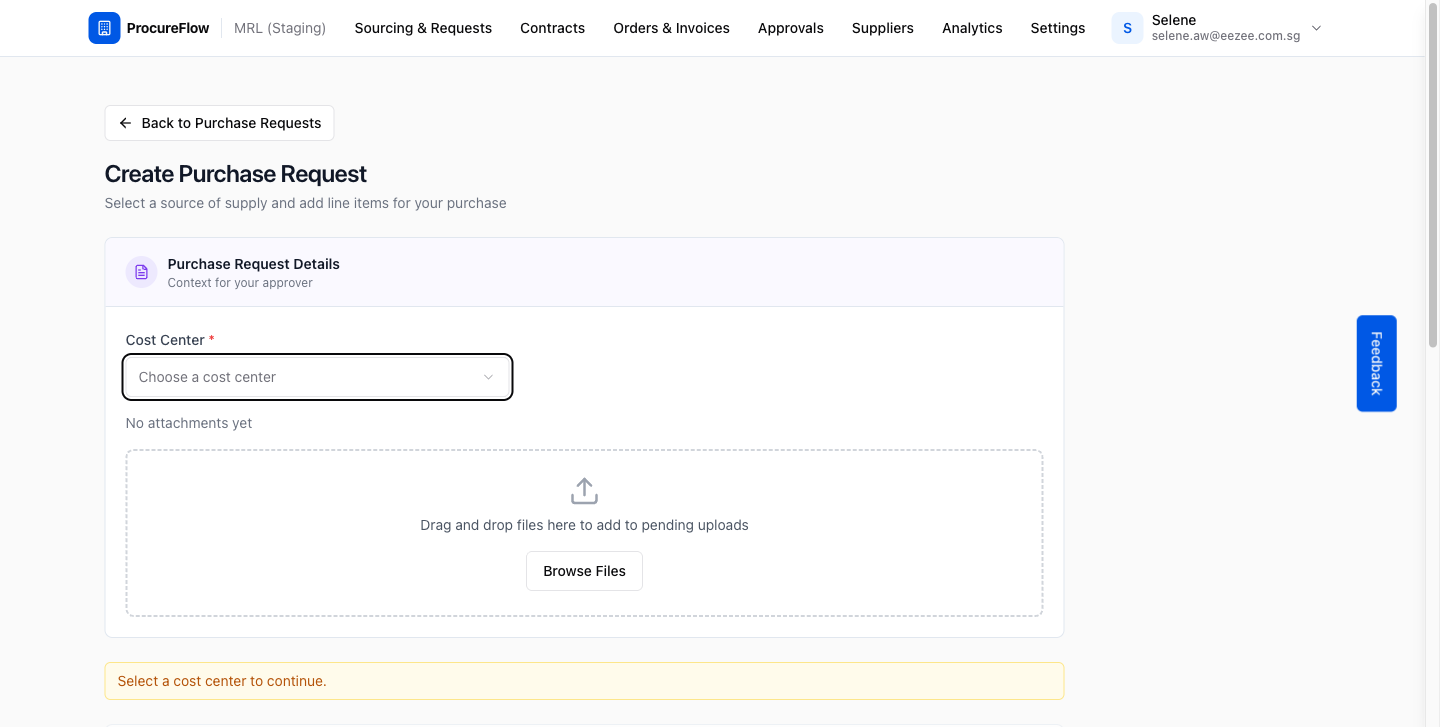Click the 'Drag and drop files here' text
Image resolution: width=1440 pixels, height=727 pixels.
pyautogui.click(x=584, y=525)
